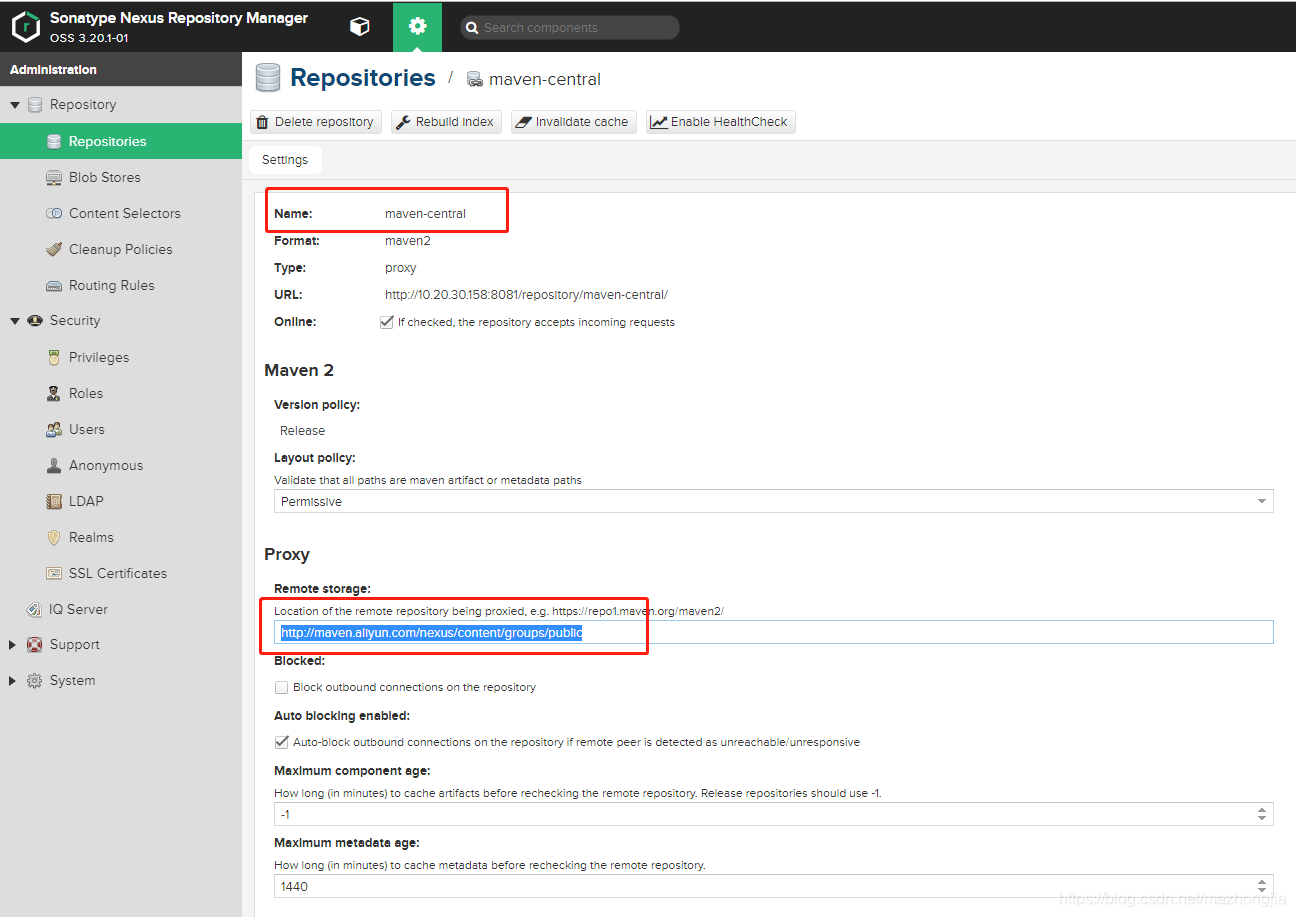
Task: Click the large Repositories header icon
Action: click(268, 78)
